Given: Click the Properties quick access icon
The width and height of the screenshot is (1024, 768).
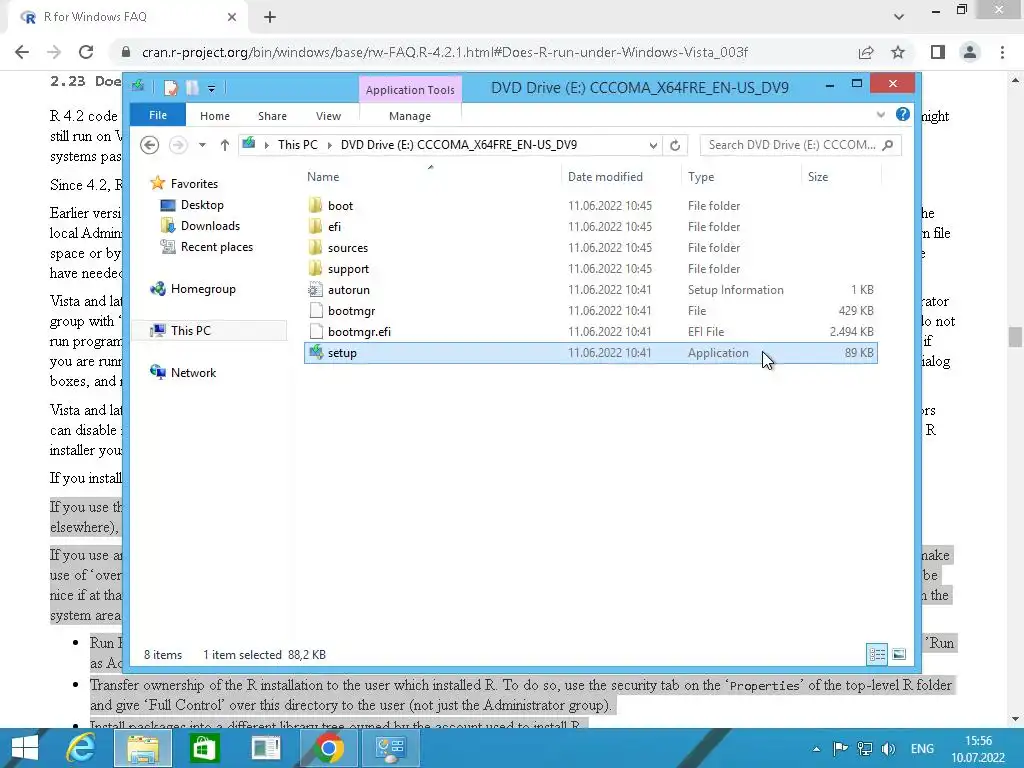Looking at the screenshot, I should (170, 87).
